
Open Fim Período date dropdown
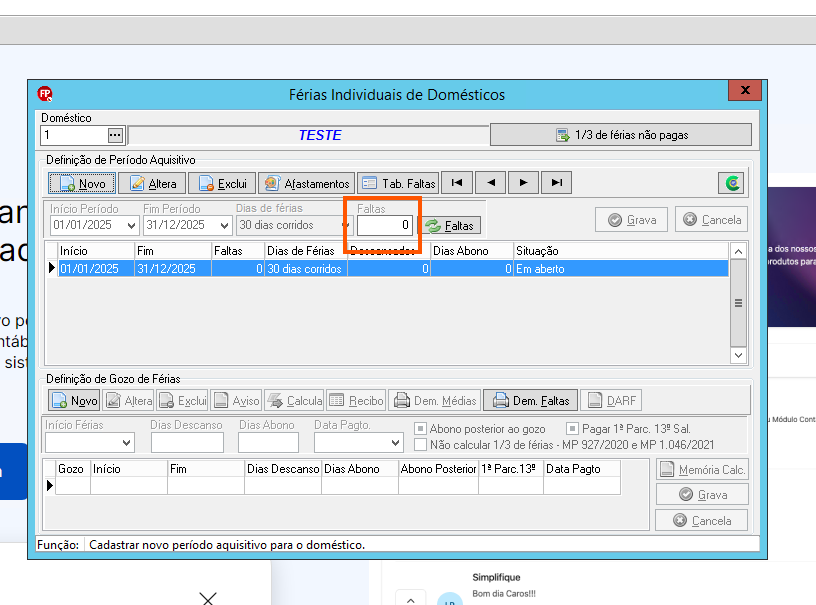(224, 225)
